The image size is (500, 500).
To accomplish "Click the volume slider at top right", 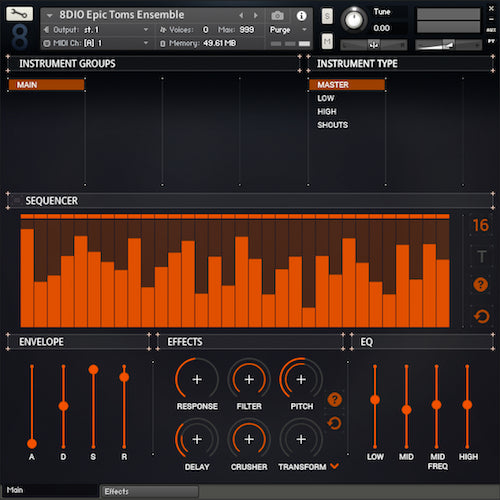I will coord(449,44).
